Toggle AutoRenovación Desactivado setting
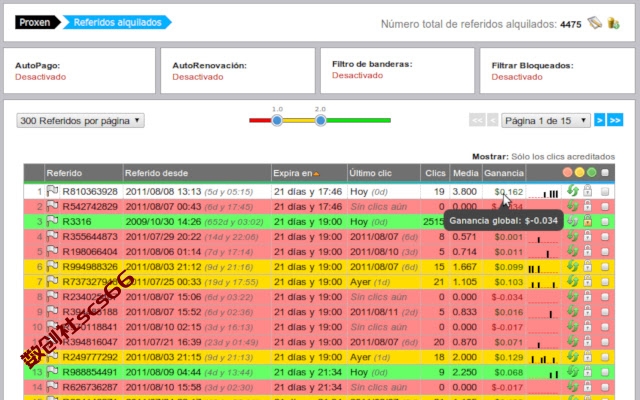Viewport: 640px width, 400px height. pos(198,77)
